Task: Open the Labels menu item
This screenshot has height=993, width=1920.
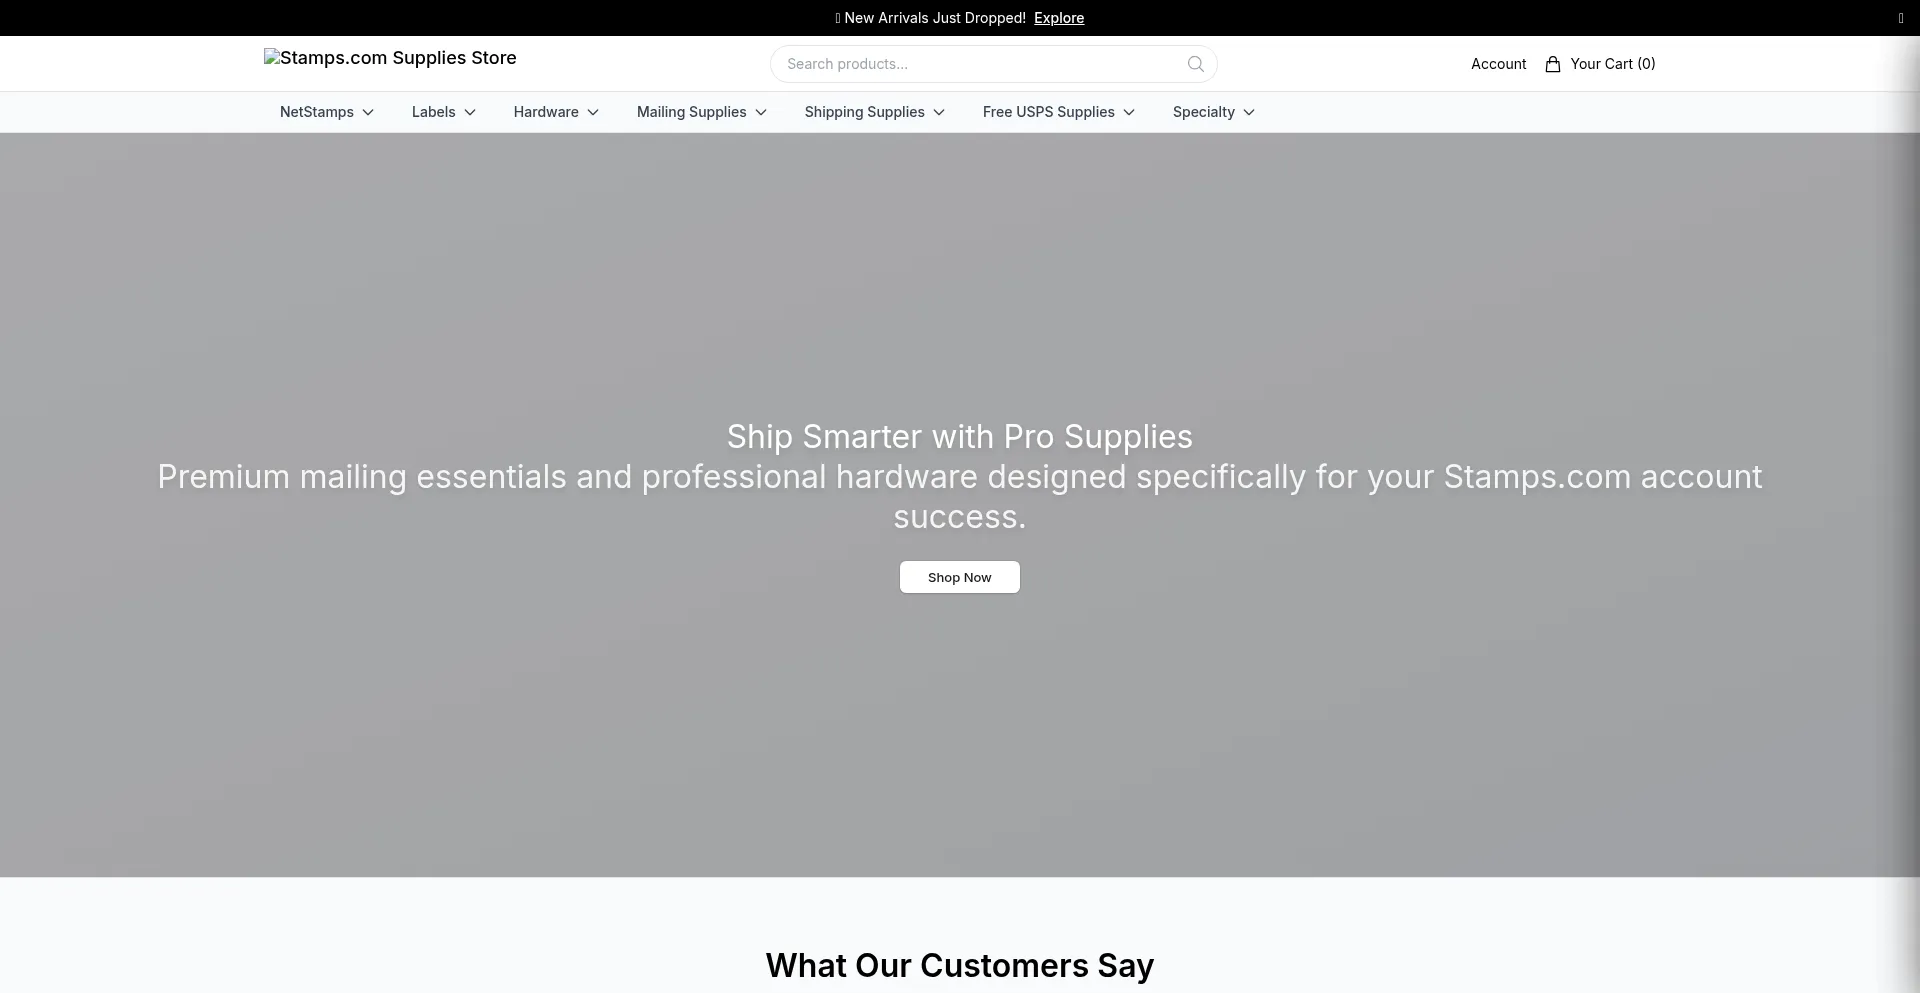Action: [433, 112]
